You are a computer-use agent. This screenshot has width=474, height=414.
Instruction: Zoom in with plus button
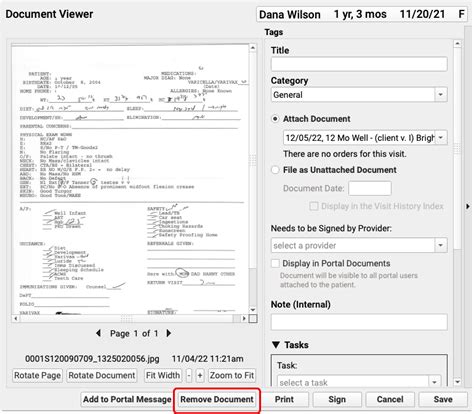coord(200,375)
